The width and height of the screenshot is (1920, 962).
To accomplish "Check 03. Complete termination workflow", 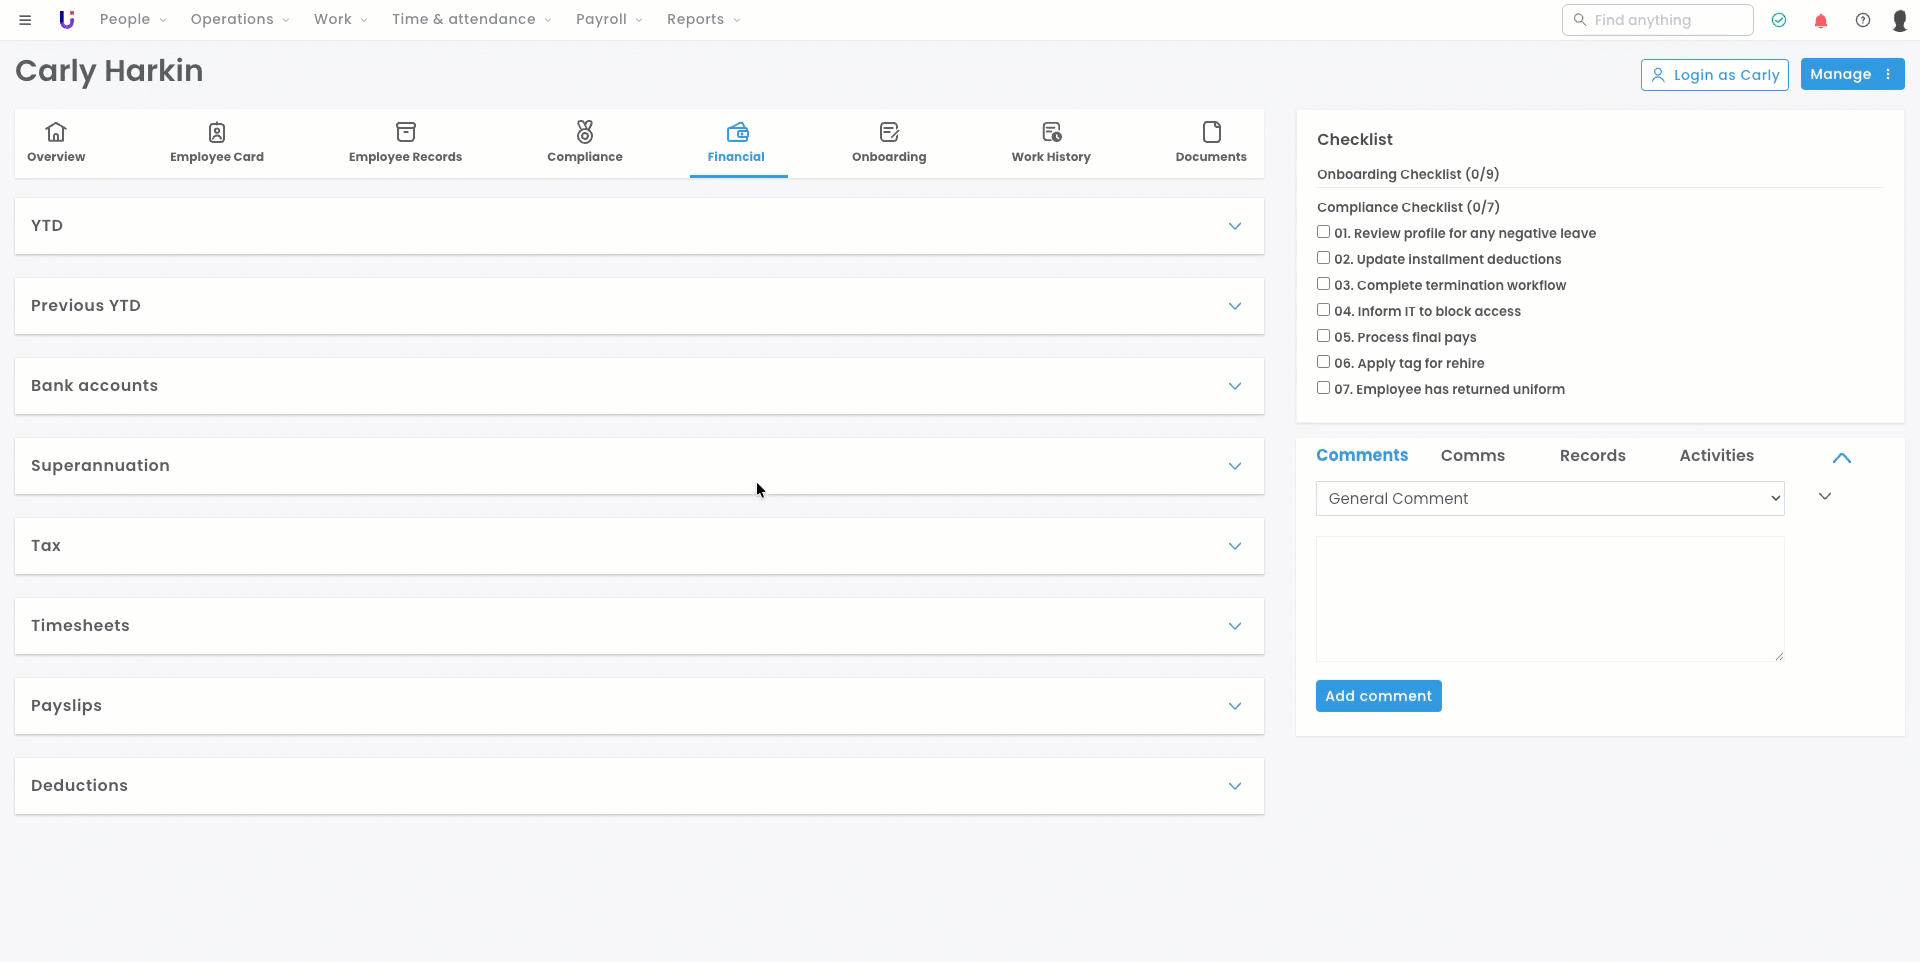I will click(x=1323, y=284).
